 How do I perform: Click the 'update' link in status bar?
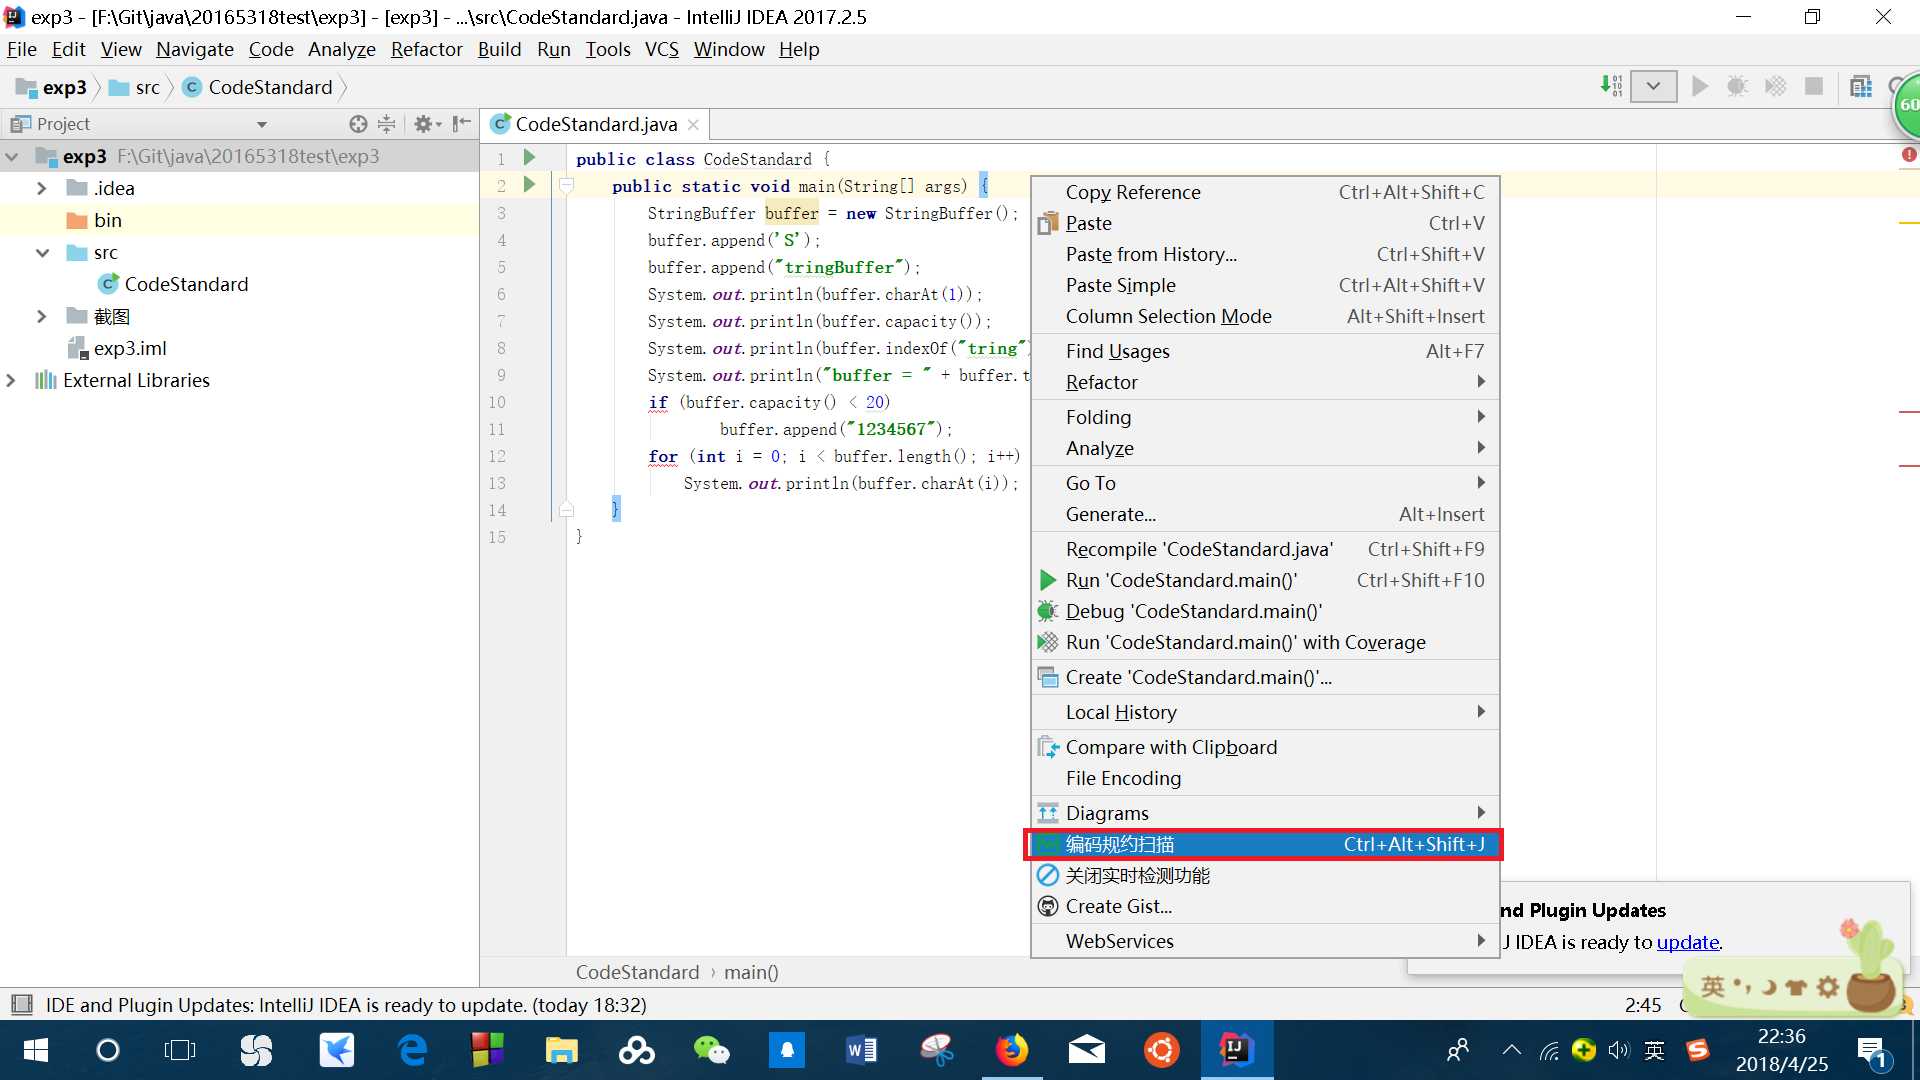click(1688, 942)
